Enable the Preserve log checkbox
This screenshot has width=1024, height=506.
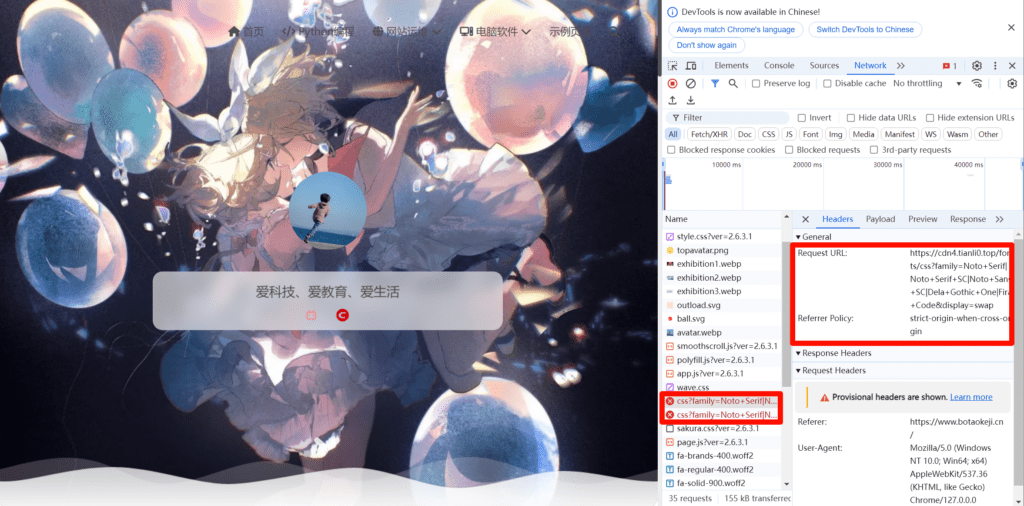[x=756, y=84]
